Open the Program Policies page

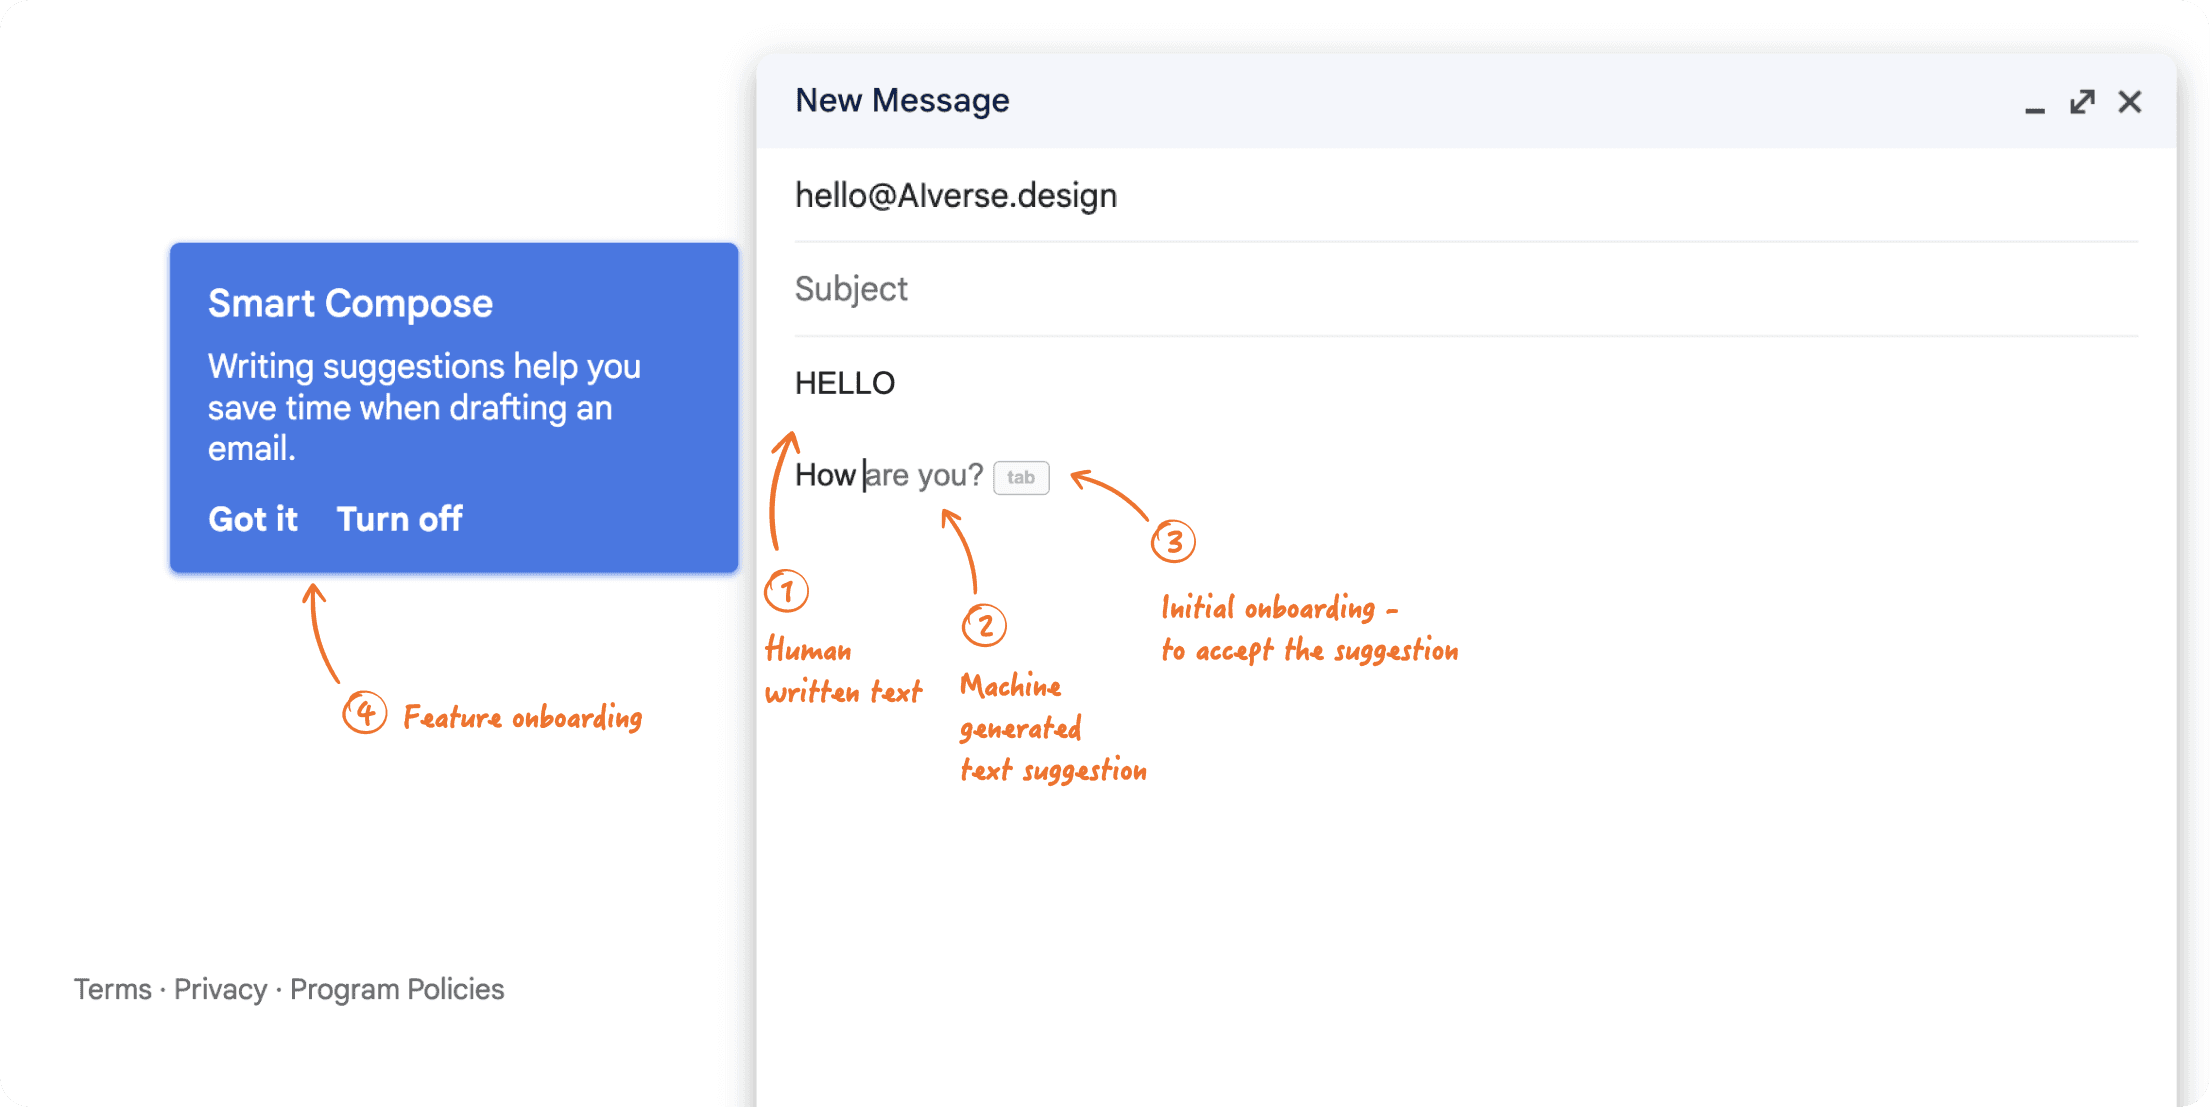pyautogui.click(x=396, y=989)
